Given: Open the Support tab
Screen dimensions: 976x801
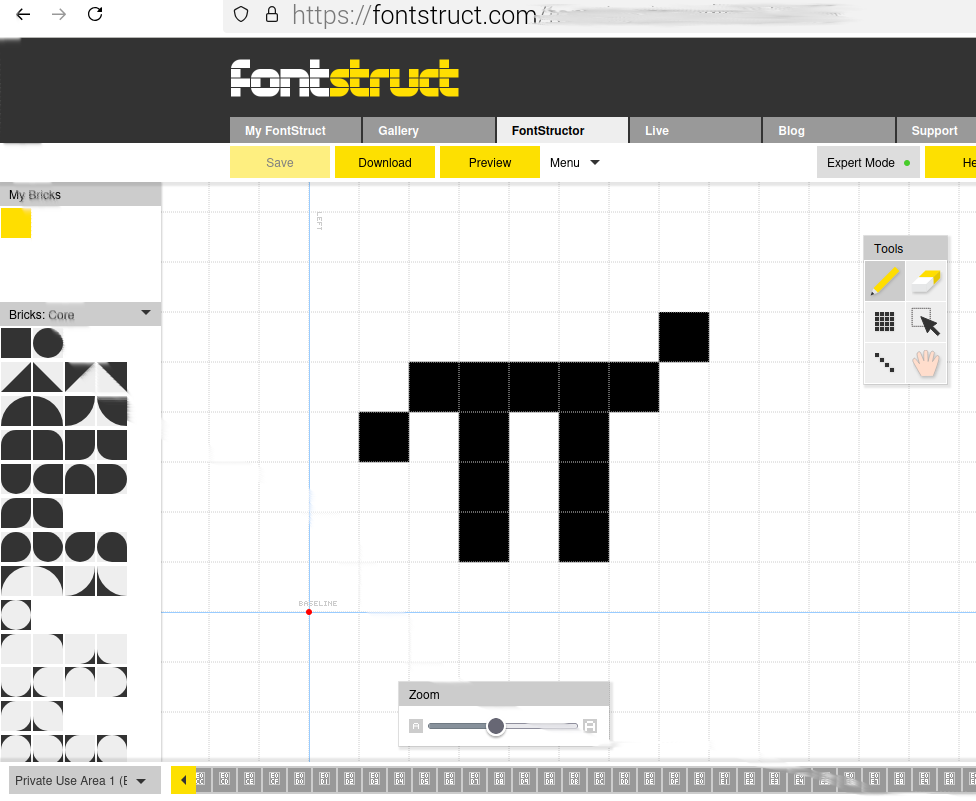Looking at the screenshot, I should (936, 131).
